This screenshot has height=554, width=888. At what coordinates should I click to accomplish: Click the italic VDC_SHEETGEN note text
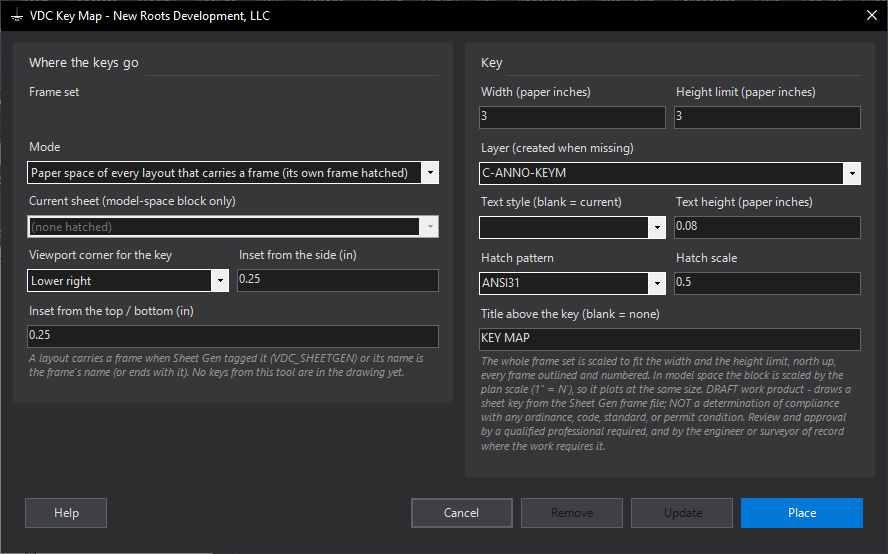click(x=227, y=365)
